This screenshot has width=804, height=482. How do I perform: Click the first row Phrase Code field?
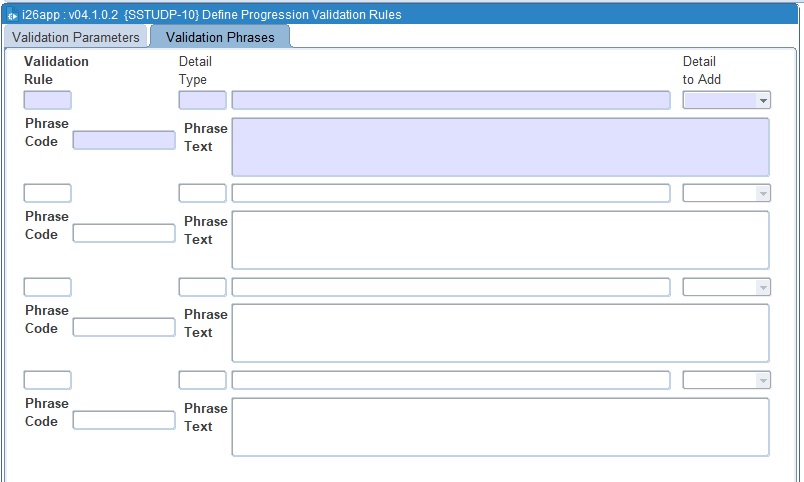[124, 140]
